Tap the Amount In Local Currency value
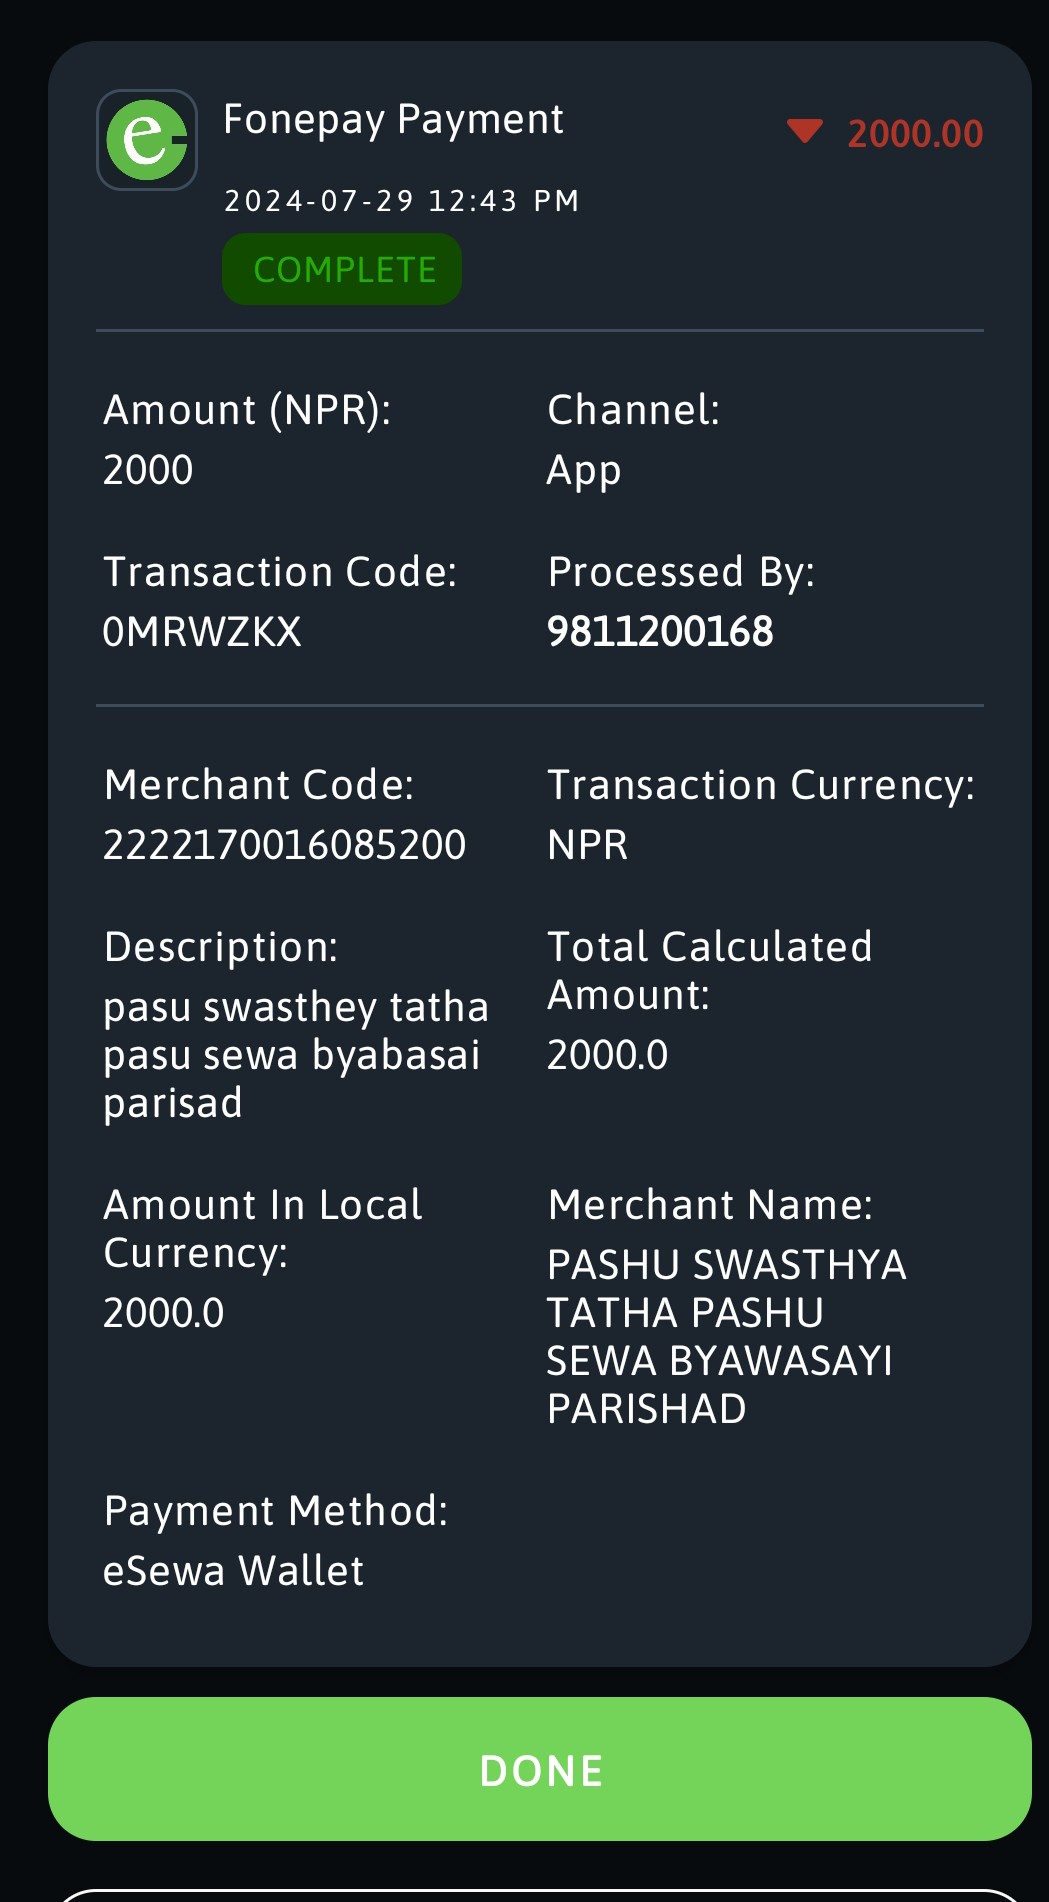Image resolution: width=1049 pixels, height=1902 pixels. pos(164,1313)
